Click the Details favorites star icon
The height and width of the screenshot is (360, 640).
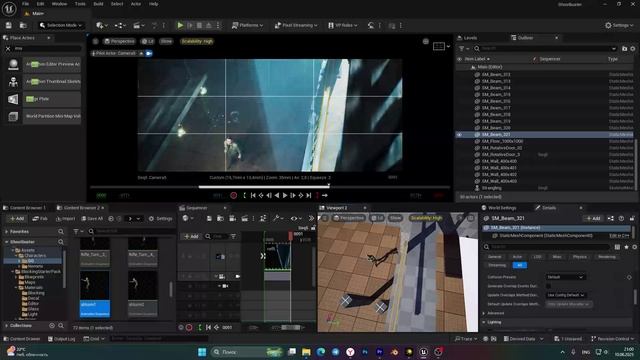pyautogui.click(x=626, y=247)
